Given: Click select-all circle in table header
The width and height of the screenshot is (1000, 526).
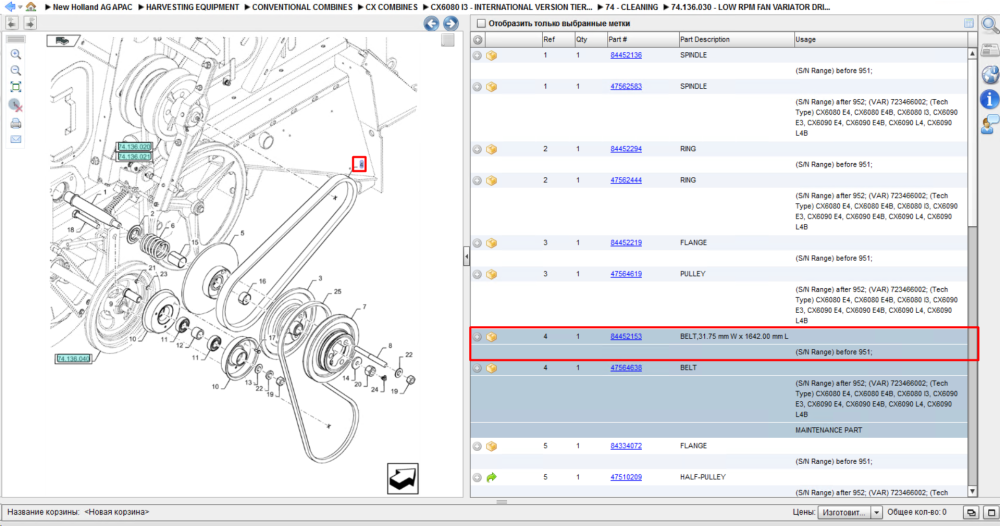Looking at the screenshot, I should tap(478, 40).
